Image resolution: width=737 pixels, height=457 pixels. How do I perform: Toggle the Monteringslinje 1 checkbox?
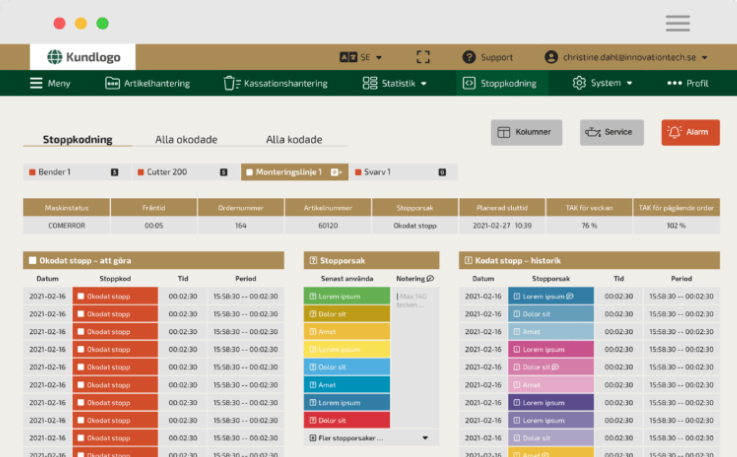[x=249, y=172]
